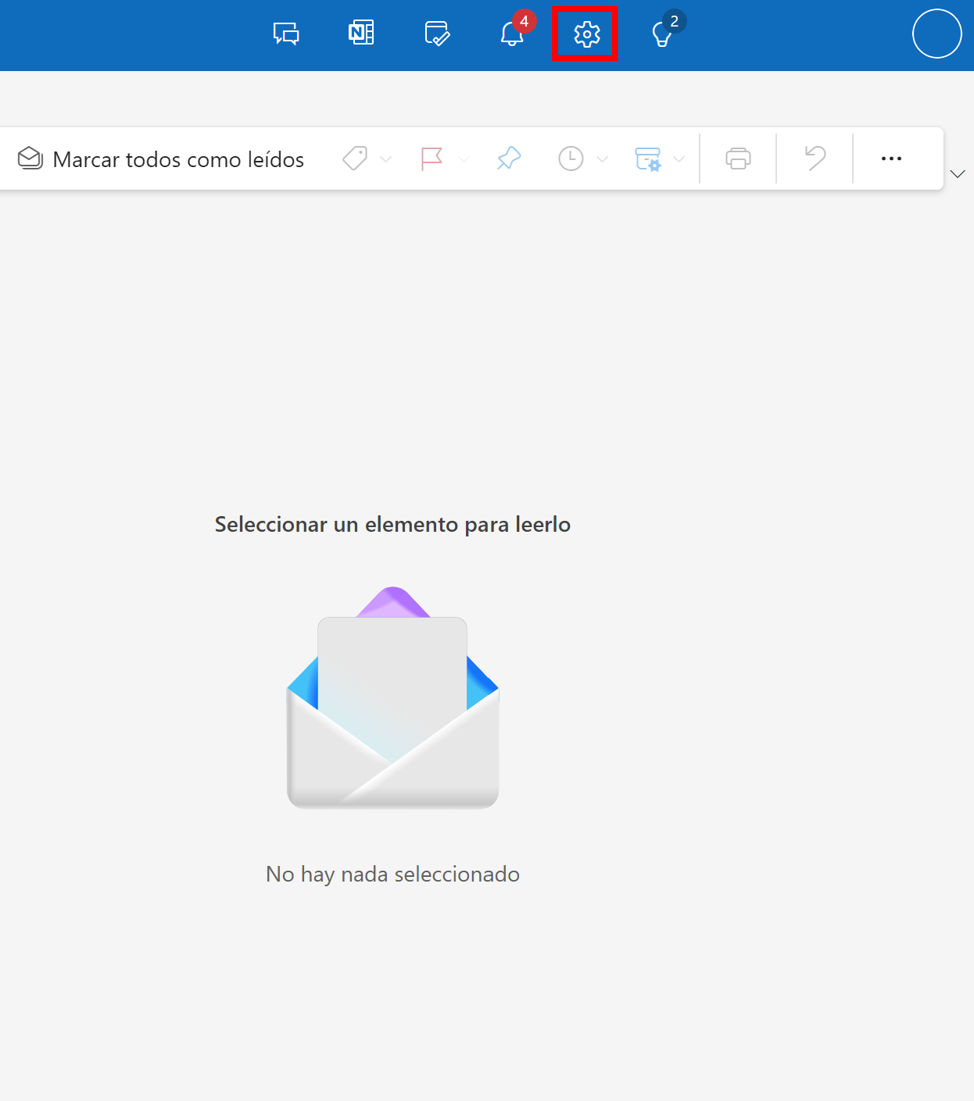Click text Seleccionar un elemento para leerlo

coord(393,525)
